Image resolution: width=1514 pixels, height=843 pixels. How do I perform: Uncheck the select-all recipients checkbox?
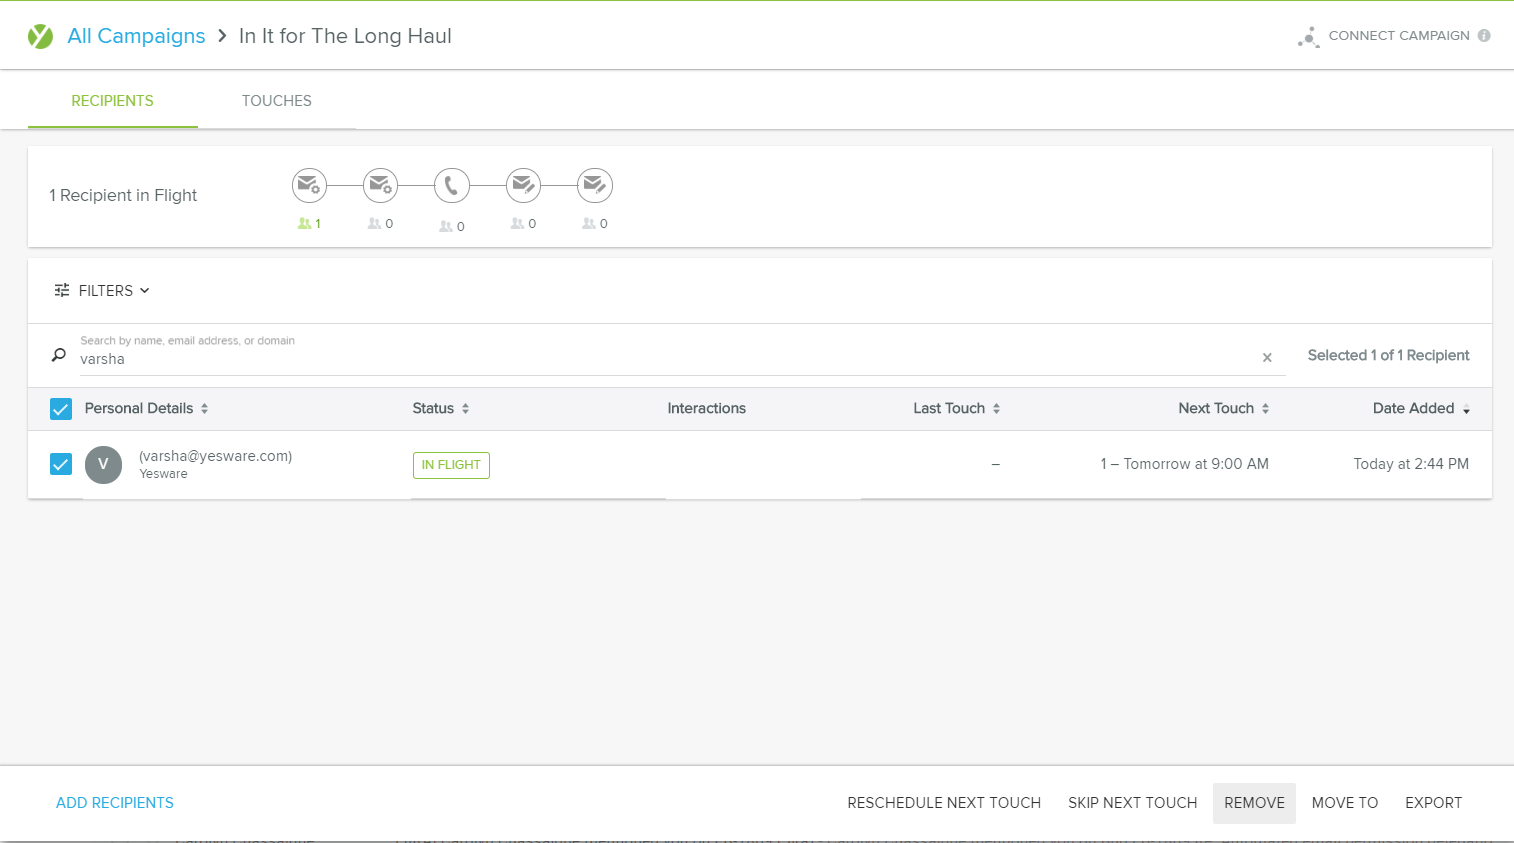tap(61, 409)
